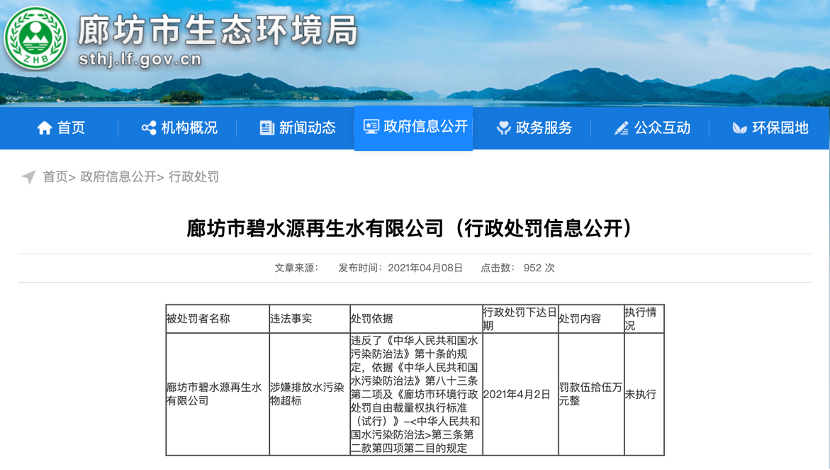Go to 政府信息公开 in the breadcrumb

point(118,177)
